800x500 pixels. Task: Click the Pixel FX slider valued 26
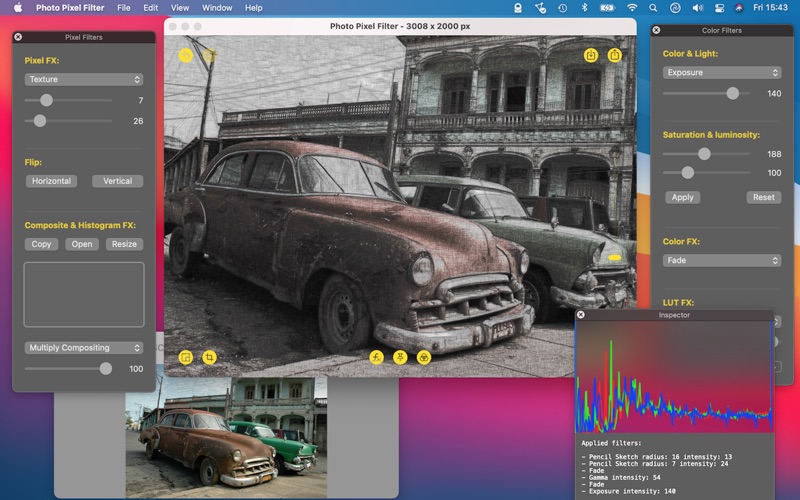(x=68, y=121)
